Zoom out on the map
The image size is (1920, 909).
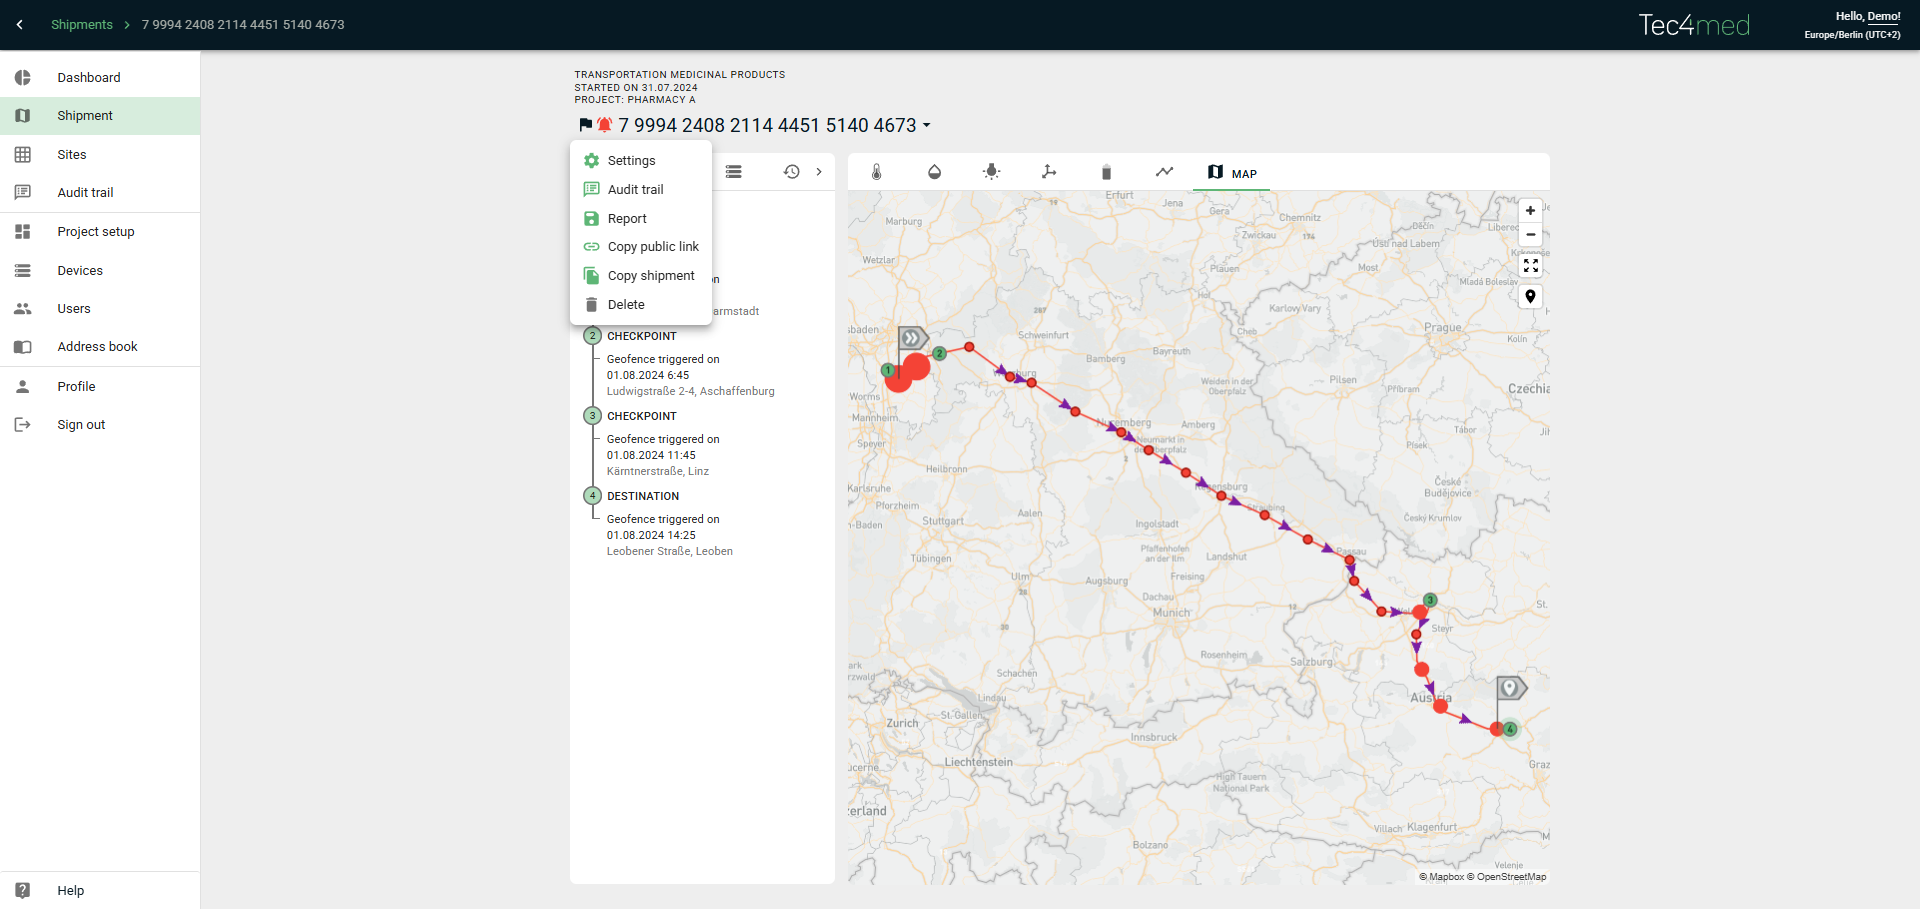(1530, 235)
